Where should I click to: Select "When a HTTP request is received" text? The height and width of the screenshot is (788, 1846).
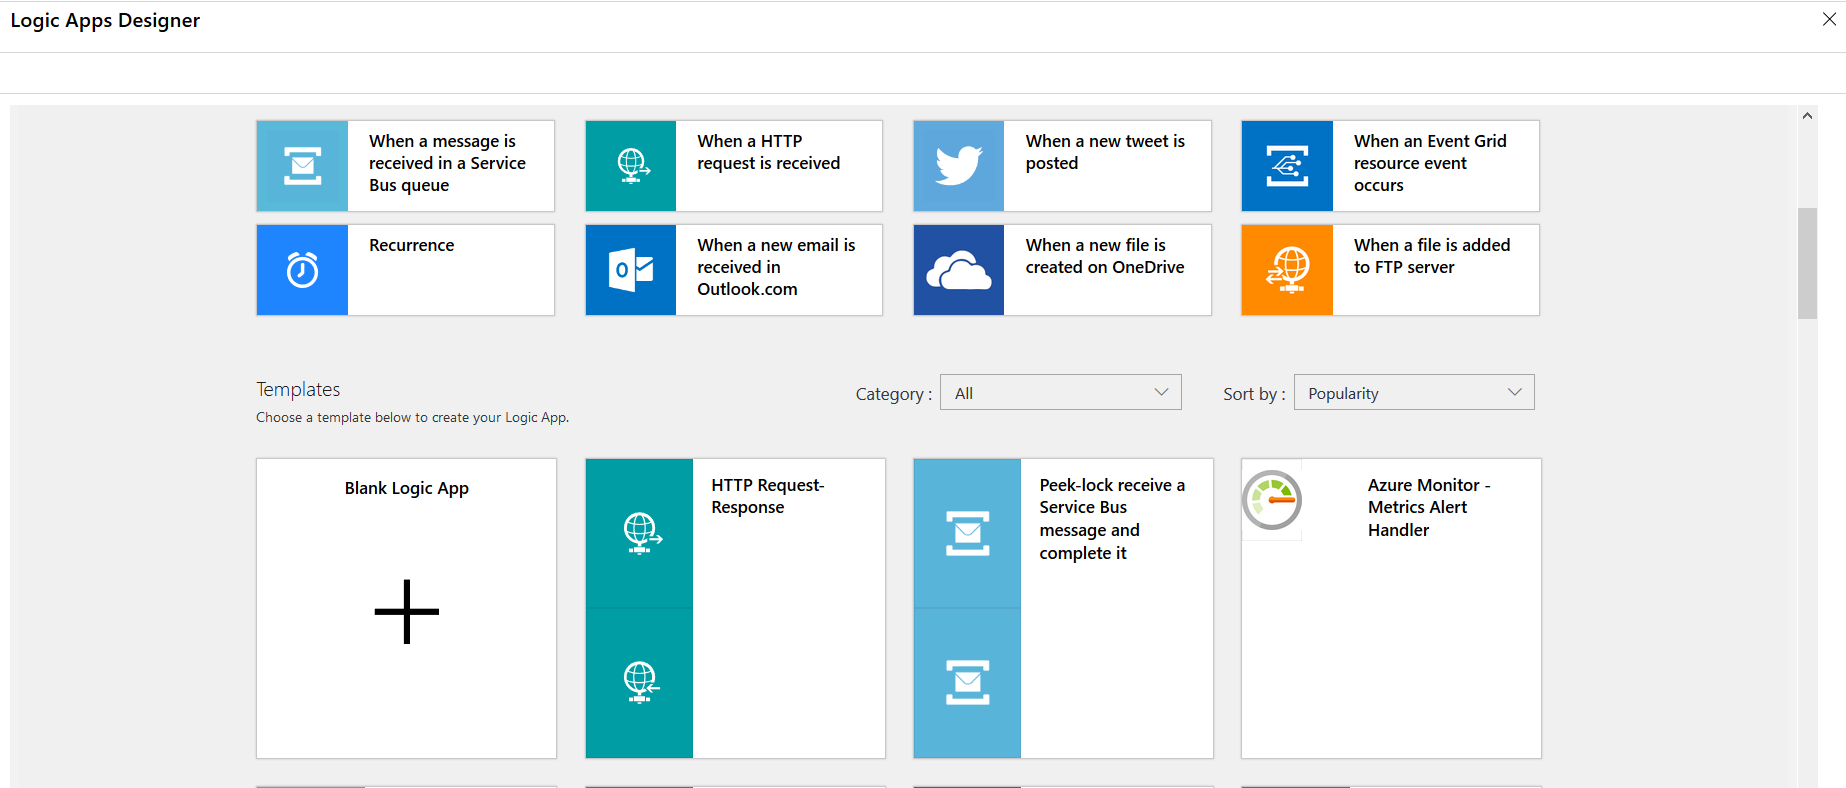tap(769, 152)
